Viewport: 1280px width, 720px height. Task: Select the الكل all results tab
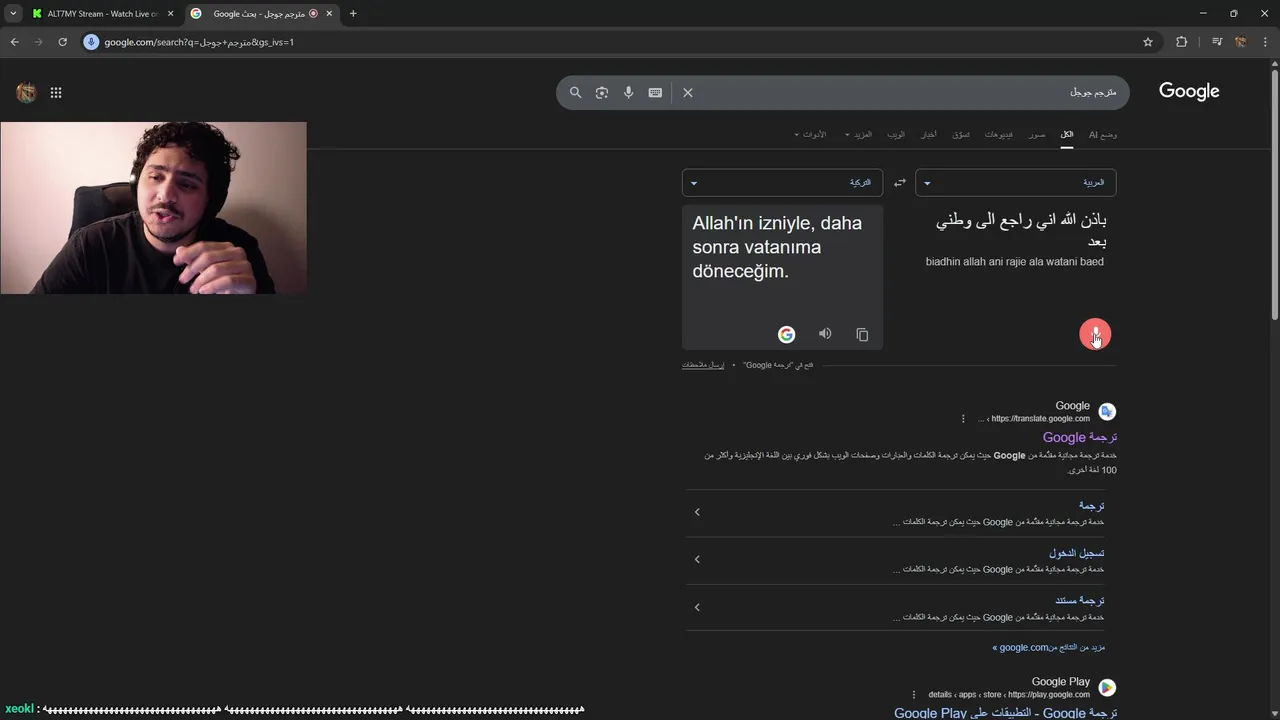tap(1067, 134)
